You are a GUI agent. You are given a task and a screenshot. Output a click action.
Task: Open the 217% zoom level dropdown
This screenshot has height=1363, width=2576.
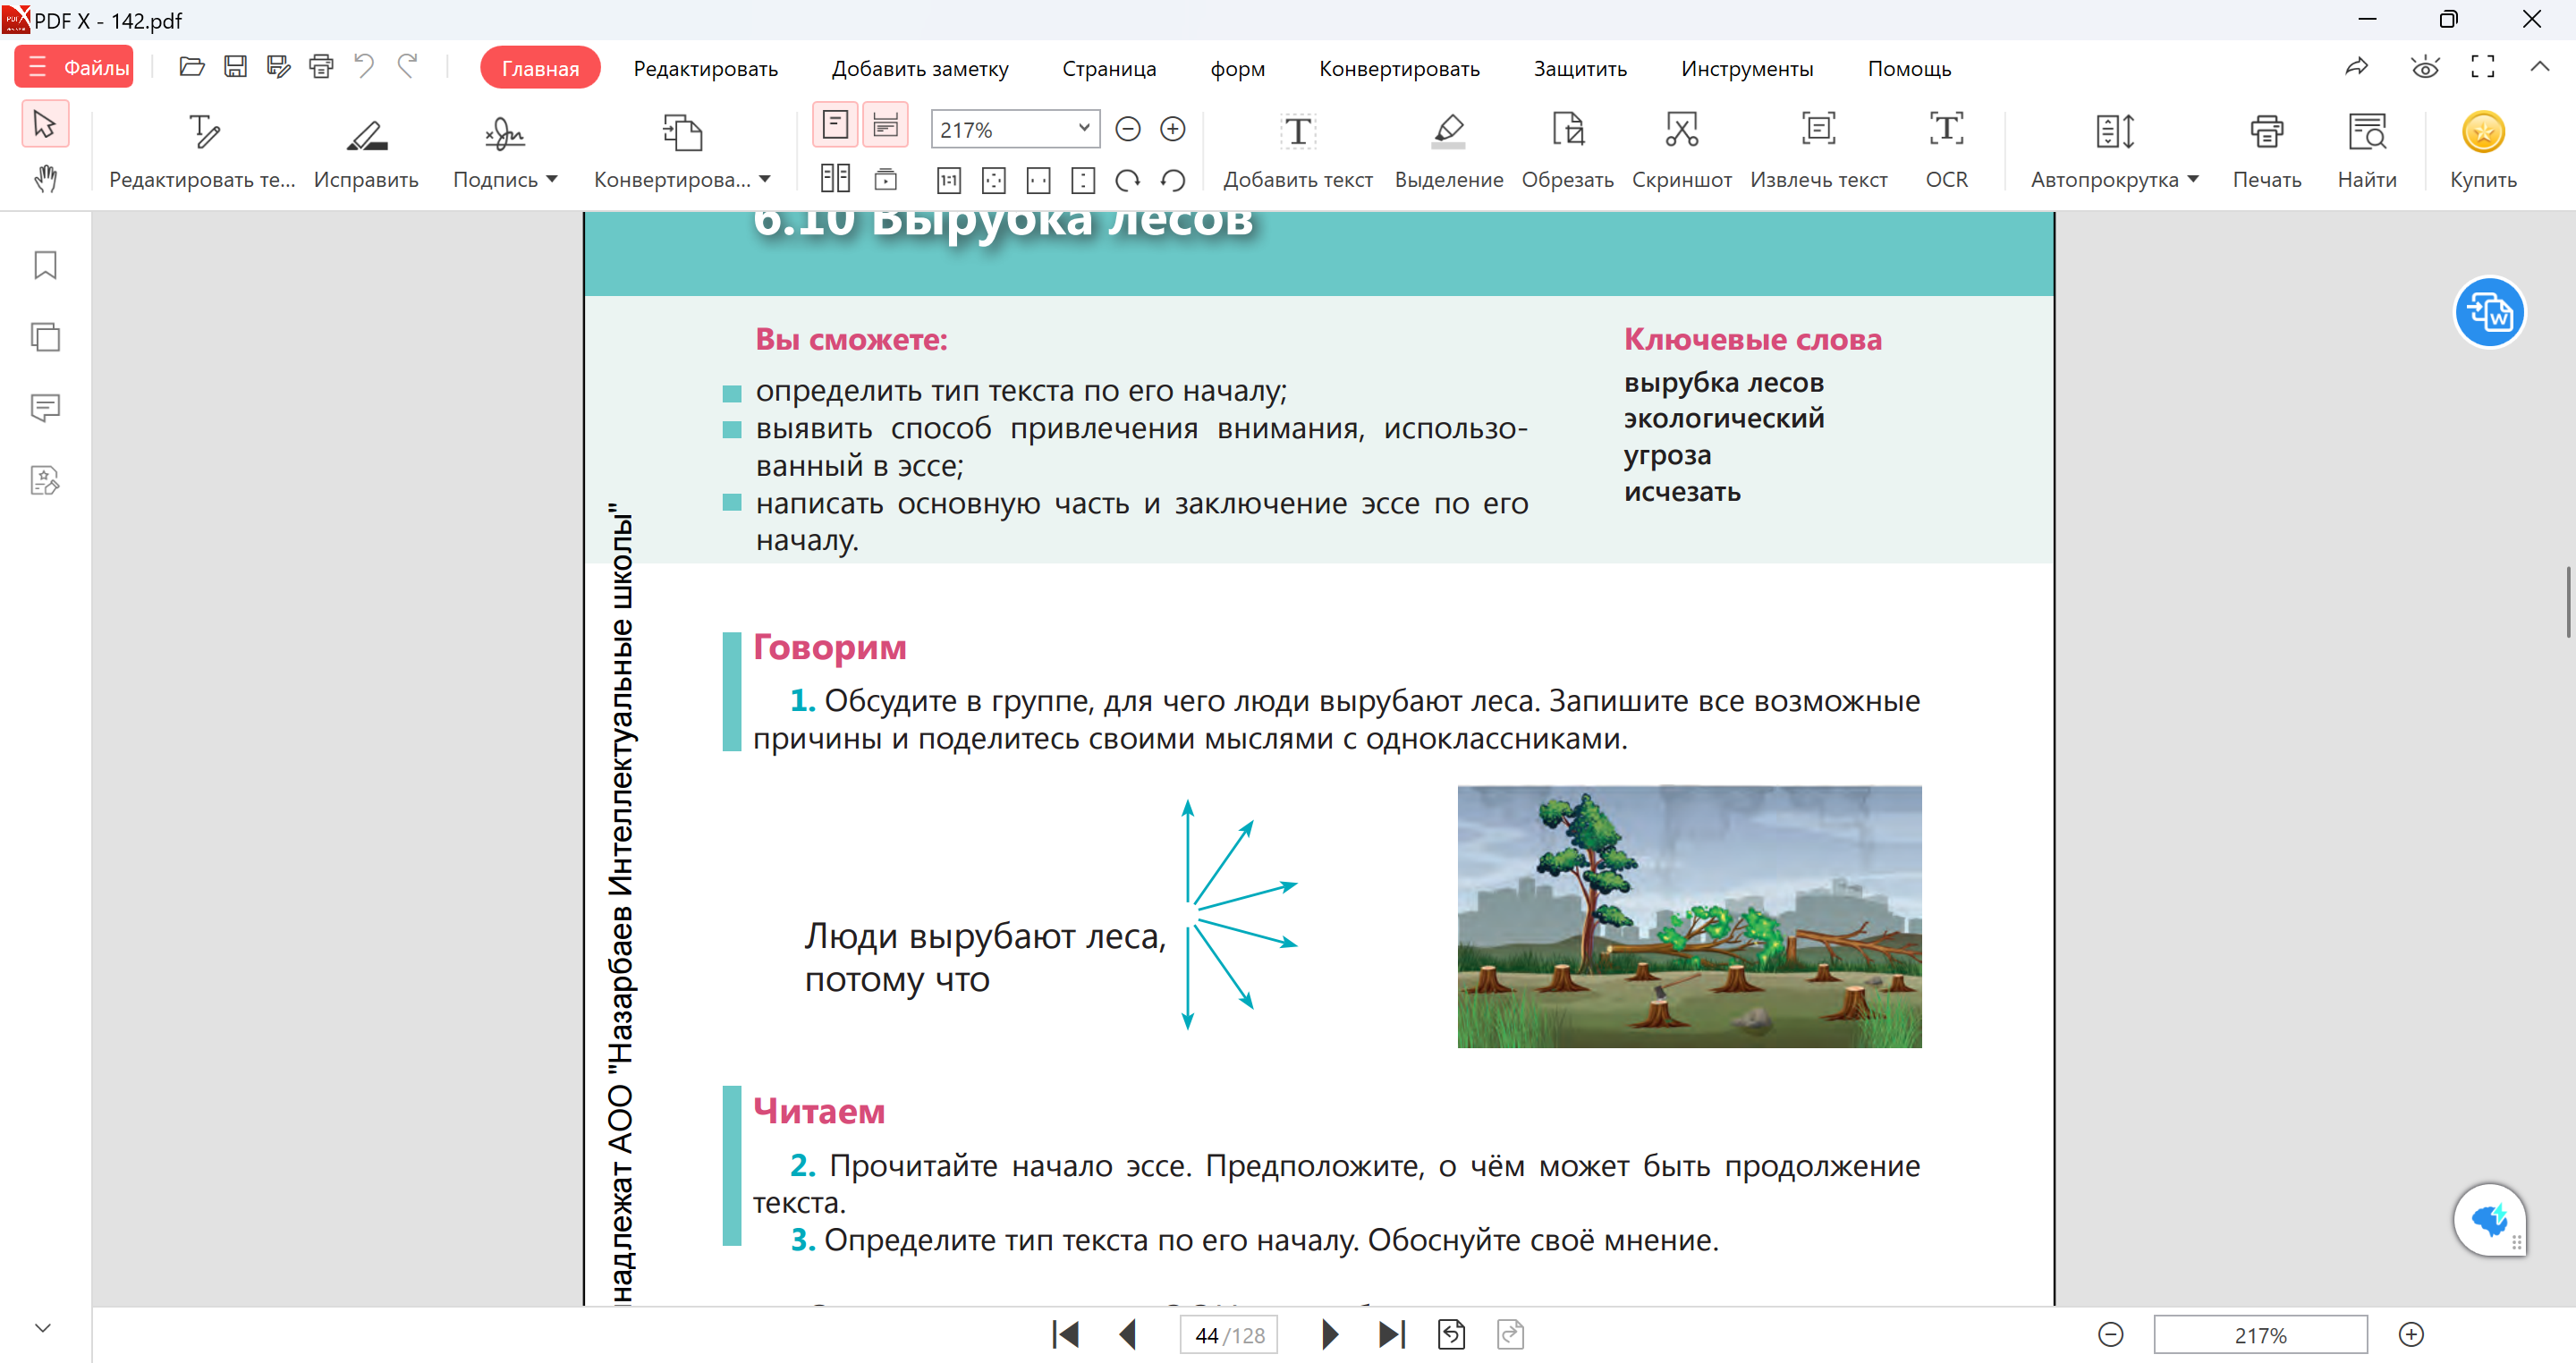click(x=1083, y=128)
